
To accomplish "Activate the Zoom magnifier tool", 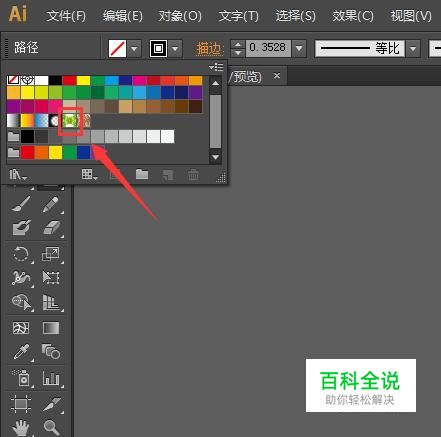I will pos(51,427).
